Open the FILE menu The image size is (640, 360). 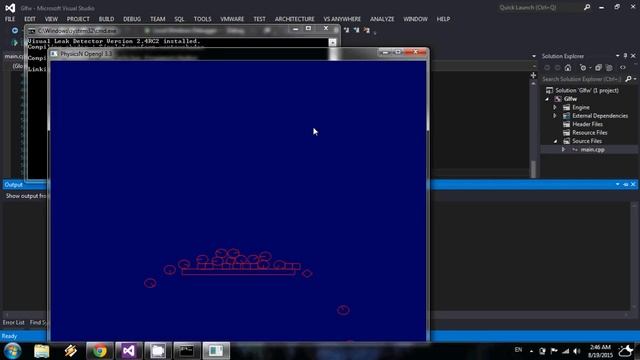(x=10, y=19)
